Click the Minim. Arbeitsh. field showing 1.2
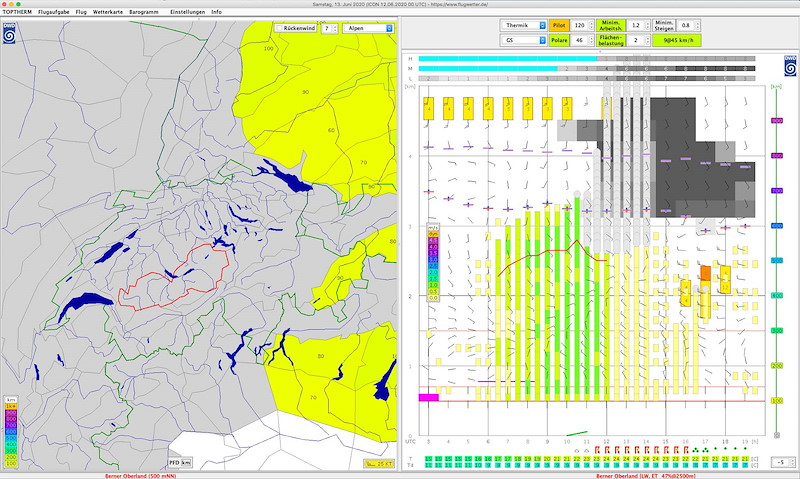The image size is (800, 479). (636, 25)
